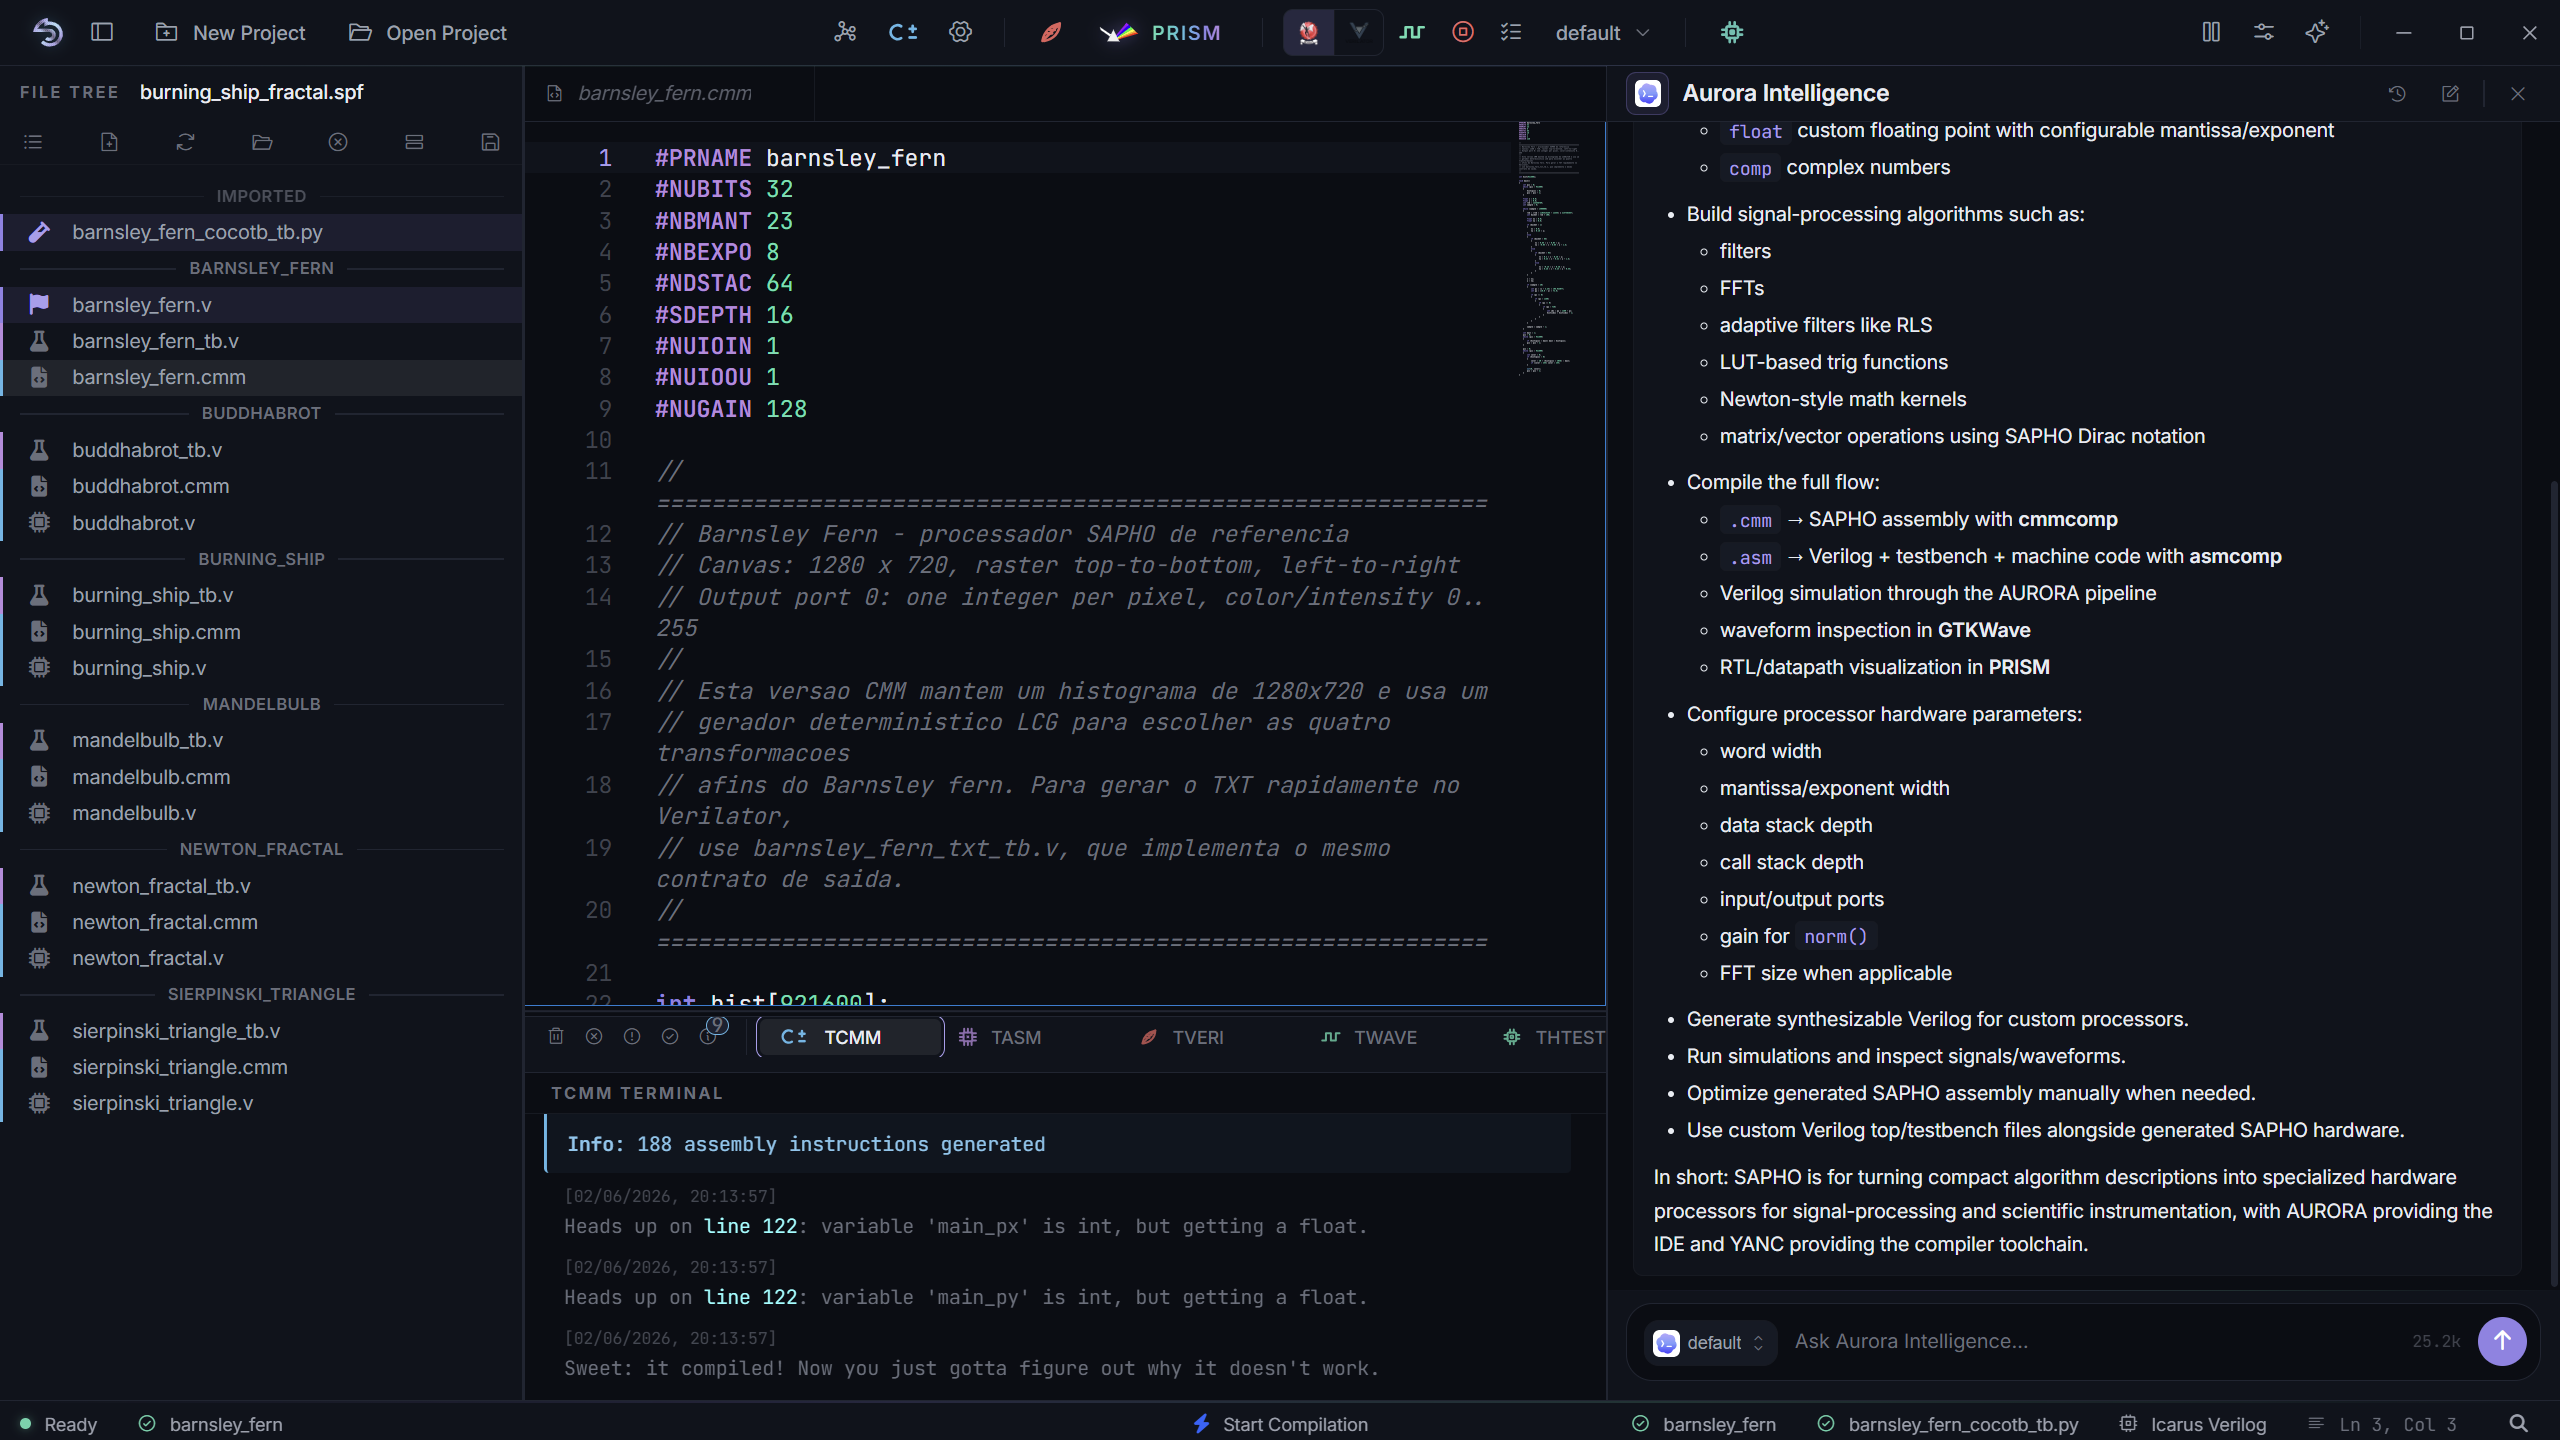Open barnsley_fern_cocotb_tb.py in file tree
Viewport: 2560px width, 1440px height.
262,232
